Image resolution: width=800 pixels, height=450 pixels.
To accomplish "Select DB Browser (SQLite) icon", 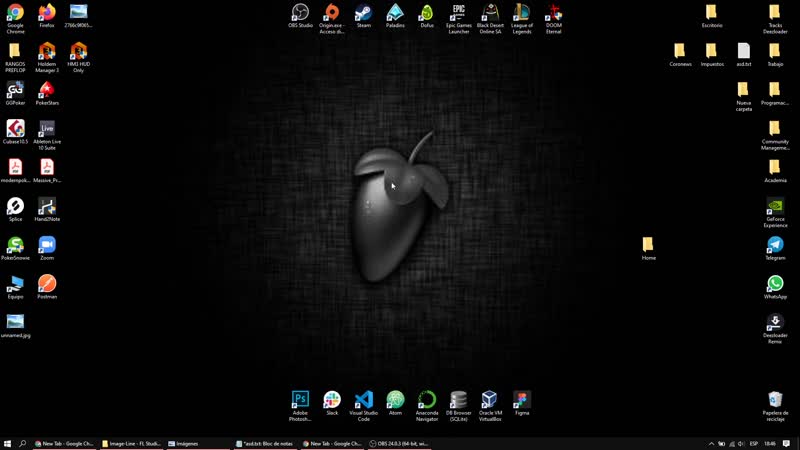I will point(459,400).
